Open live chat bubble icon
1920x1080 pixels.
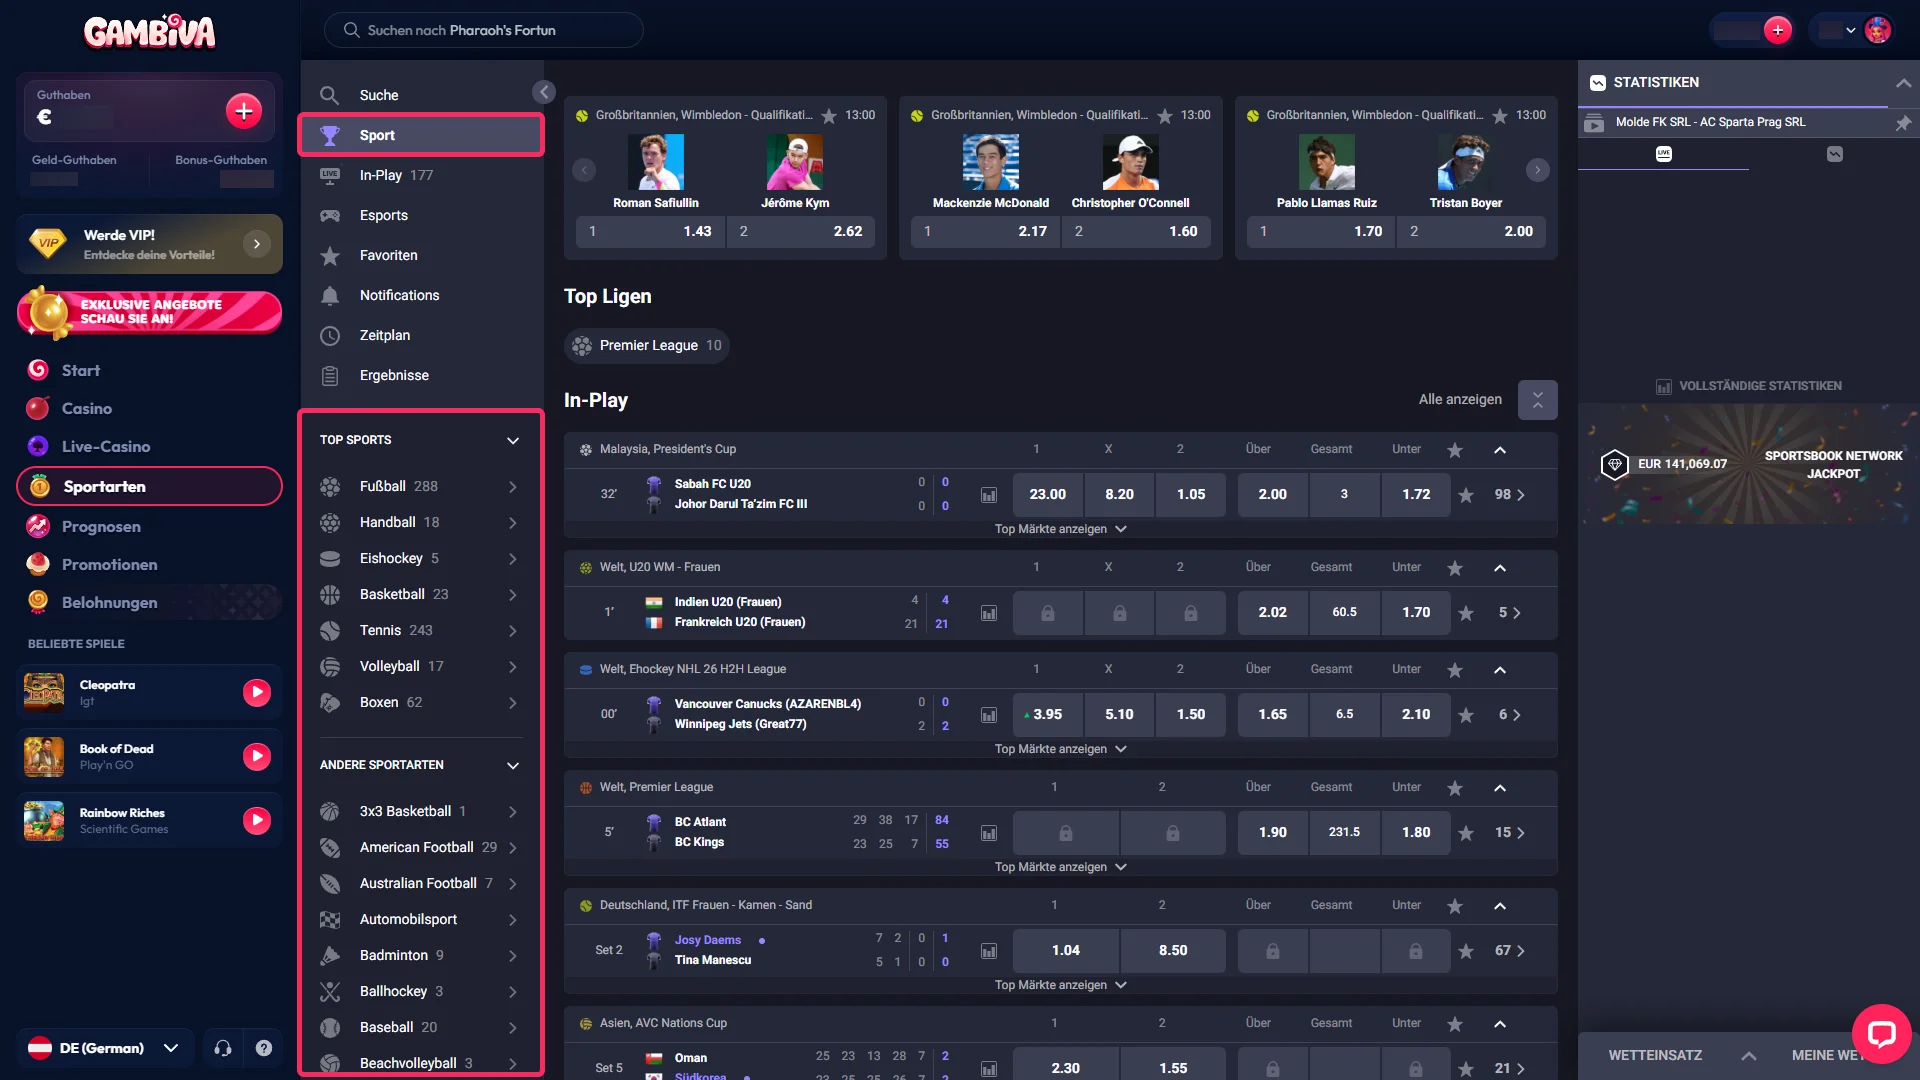tap(1881, 1034)
